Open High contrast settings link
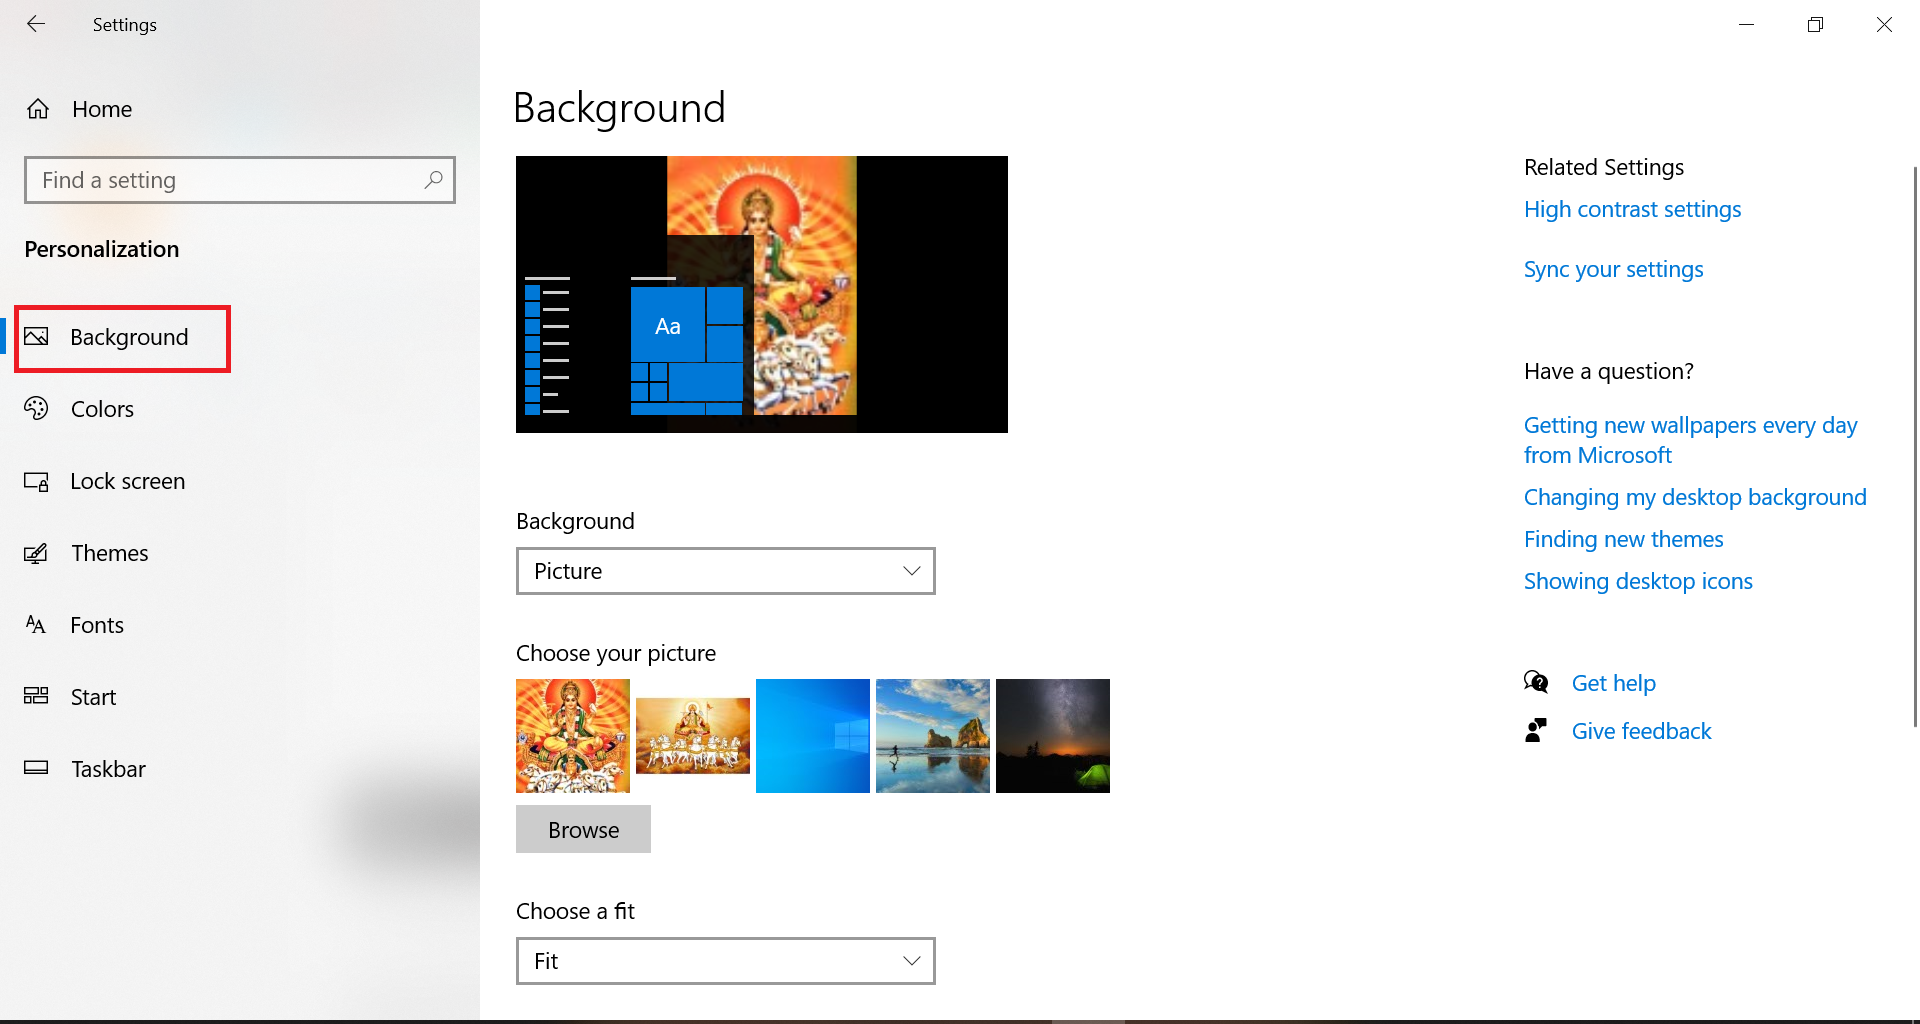 point(1632,209)
